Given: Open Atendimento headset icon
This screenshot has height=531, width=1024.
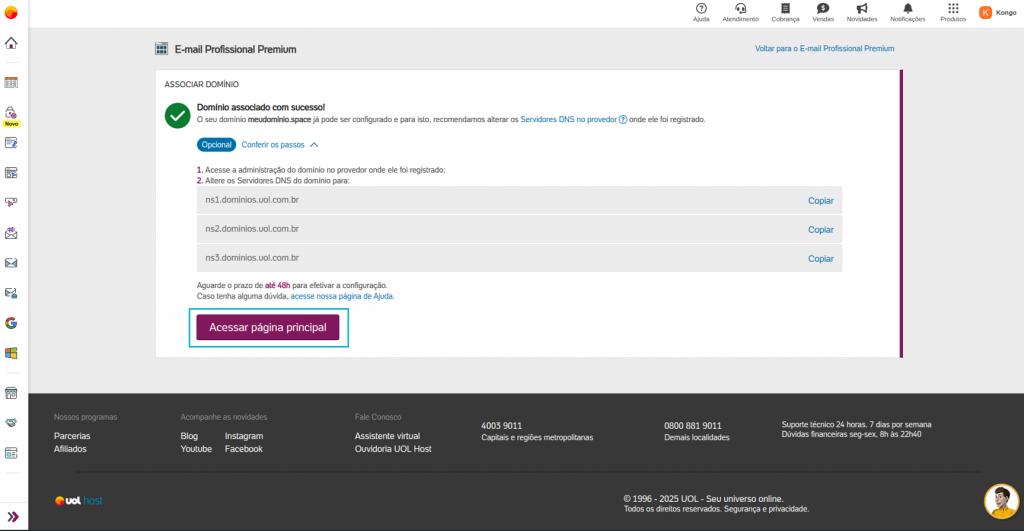Looking at the screenshot, I should tap(741, 12).
